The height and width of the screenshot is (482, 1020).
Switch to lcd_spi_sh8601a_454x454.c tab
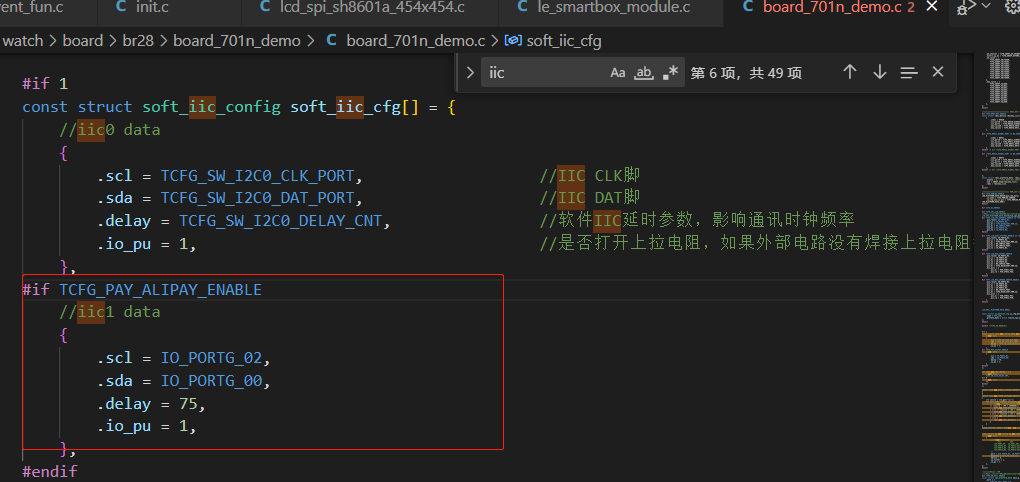[370, 8]
